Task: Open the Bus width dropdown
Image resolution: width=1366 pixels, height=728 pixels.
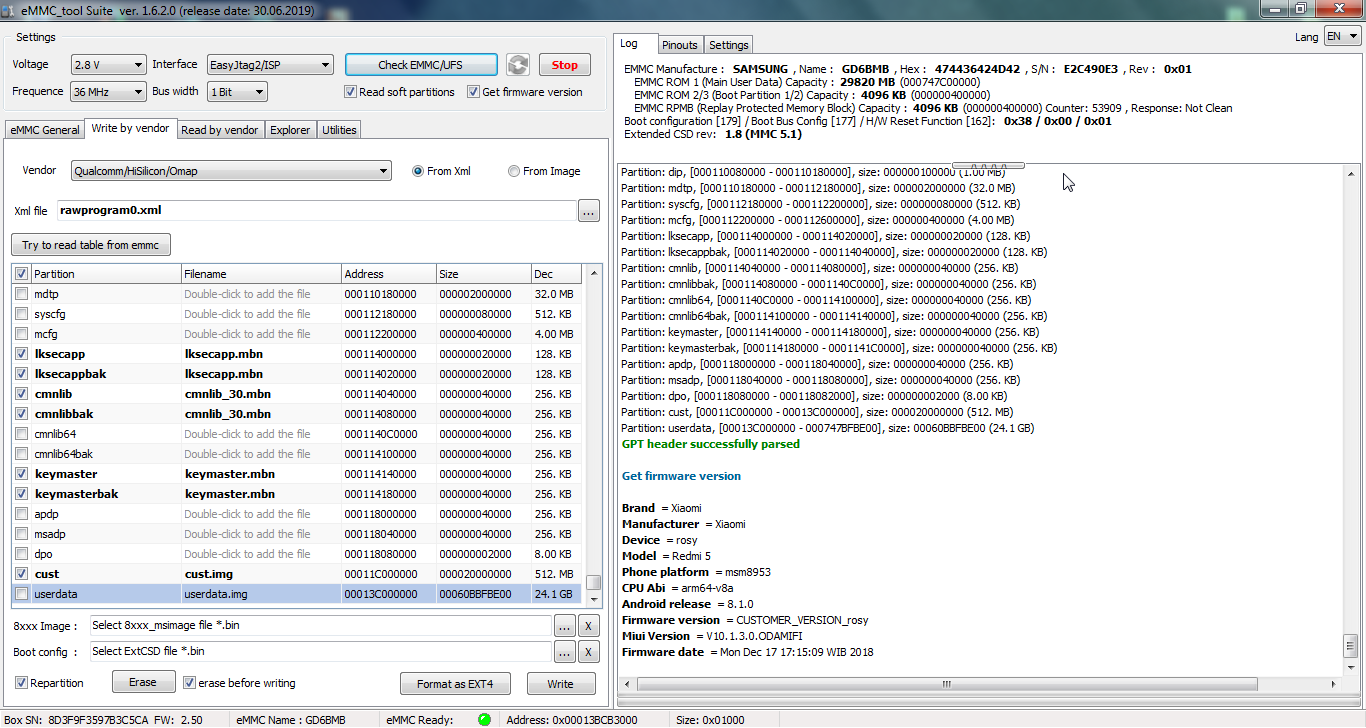Action: coord(237,92)
